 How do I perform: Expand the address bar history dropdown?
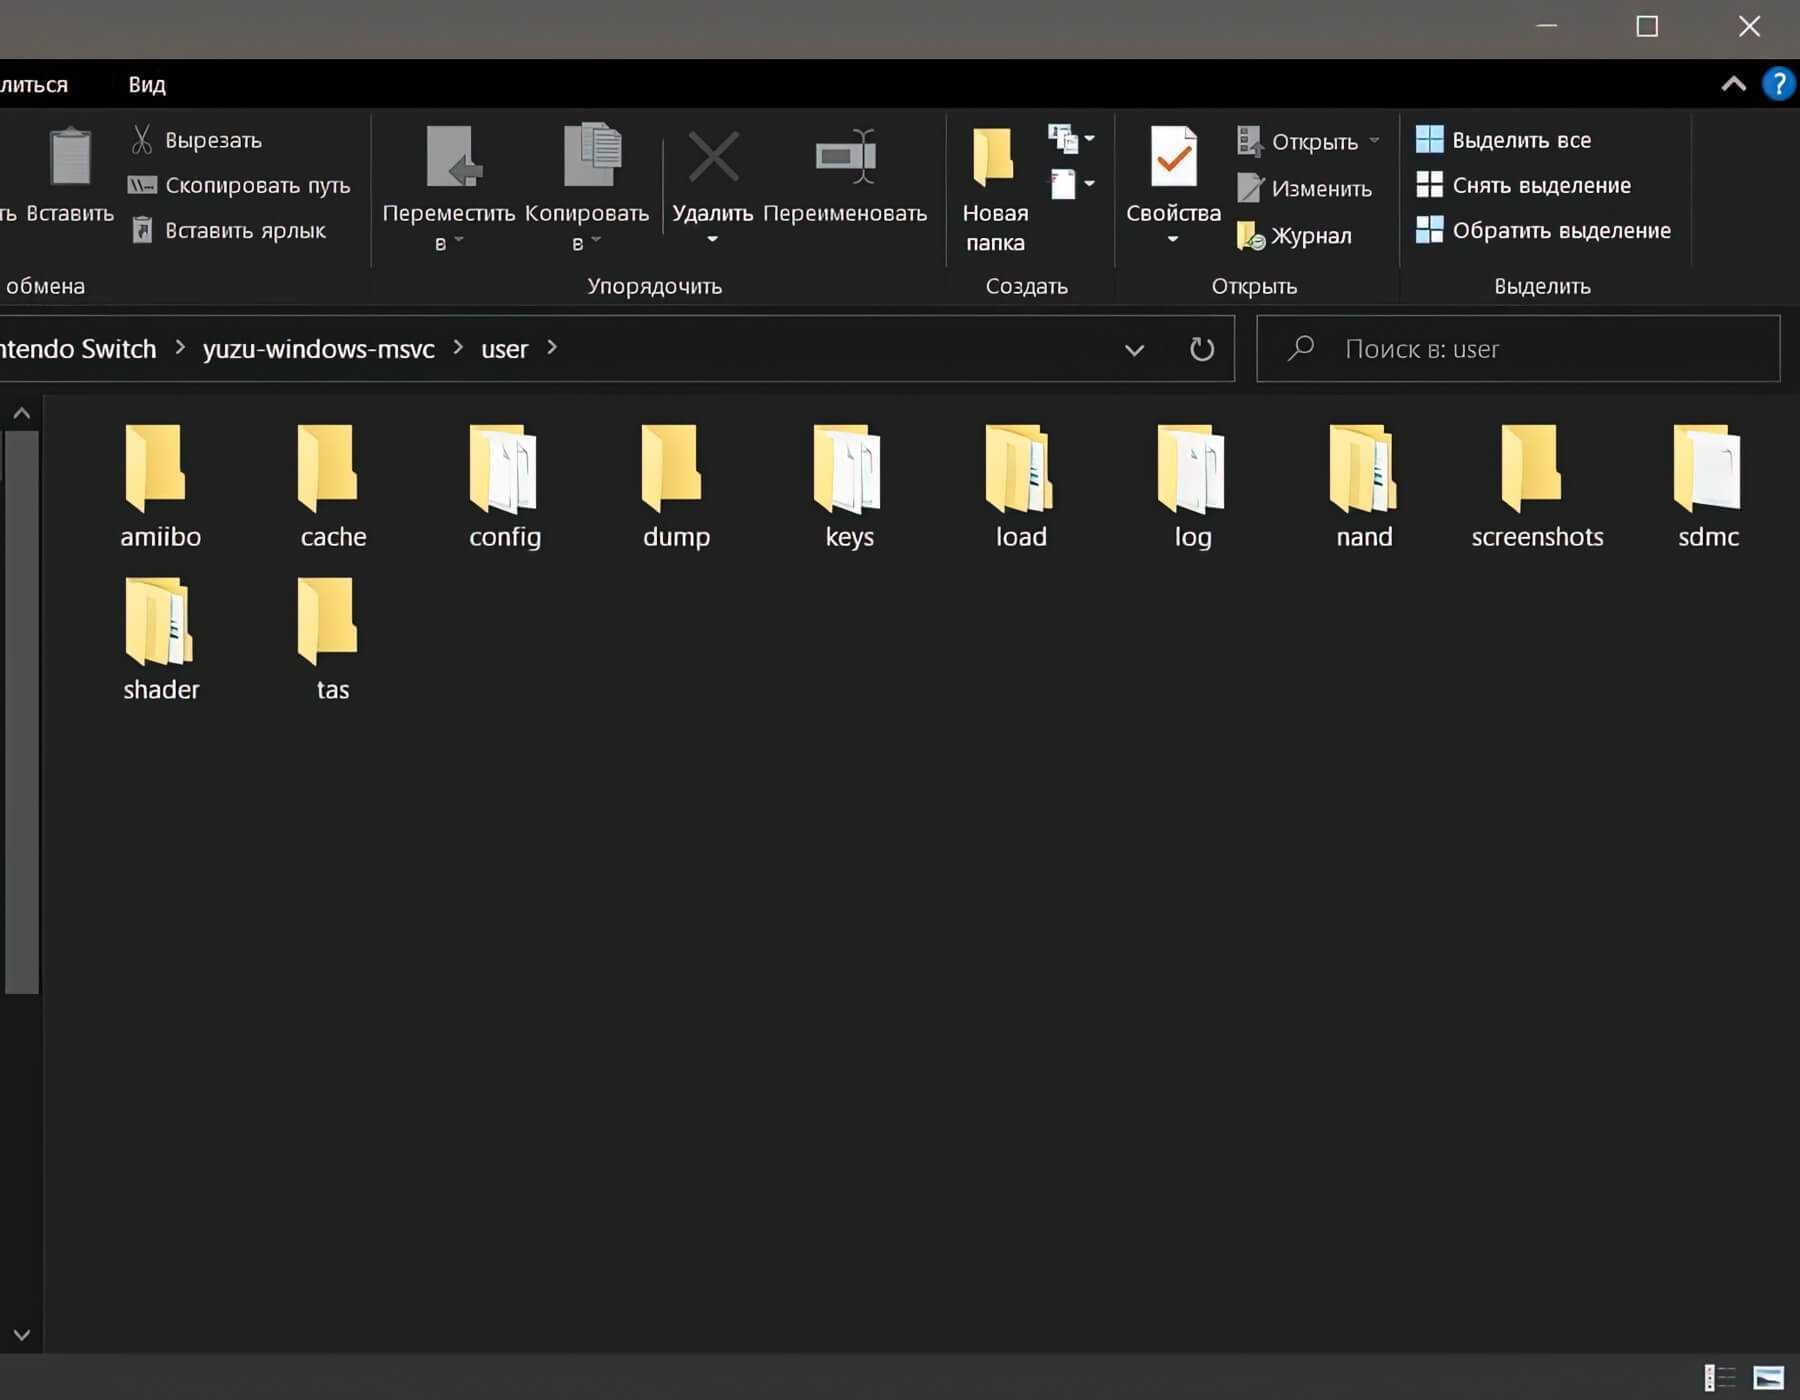coord(1134,349)
